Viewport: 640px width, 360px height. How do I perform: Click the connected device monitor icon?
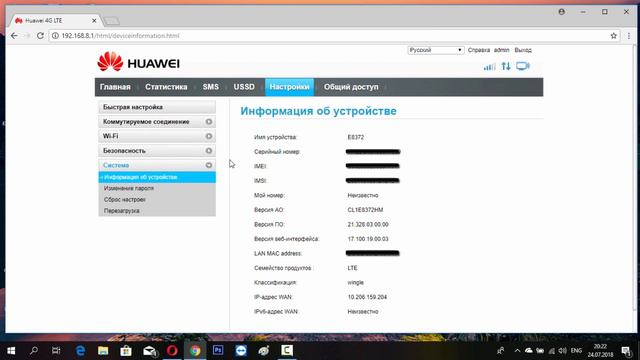(x=522, y=66)
